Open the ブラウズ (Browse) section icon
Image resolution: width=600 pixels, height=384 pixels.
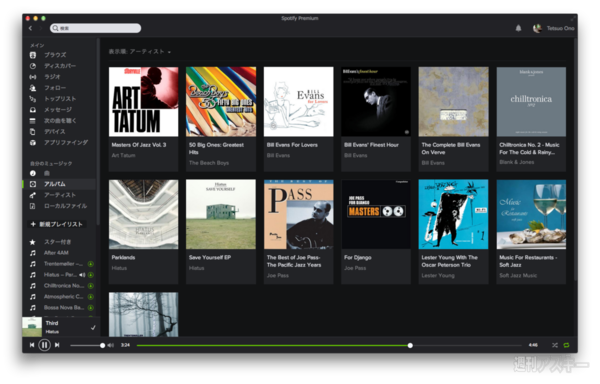(33, 55)
